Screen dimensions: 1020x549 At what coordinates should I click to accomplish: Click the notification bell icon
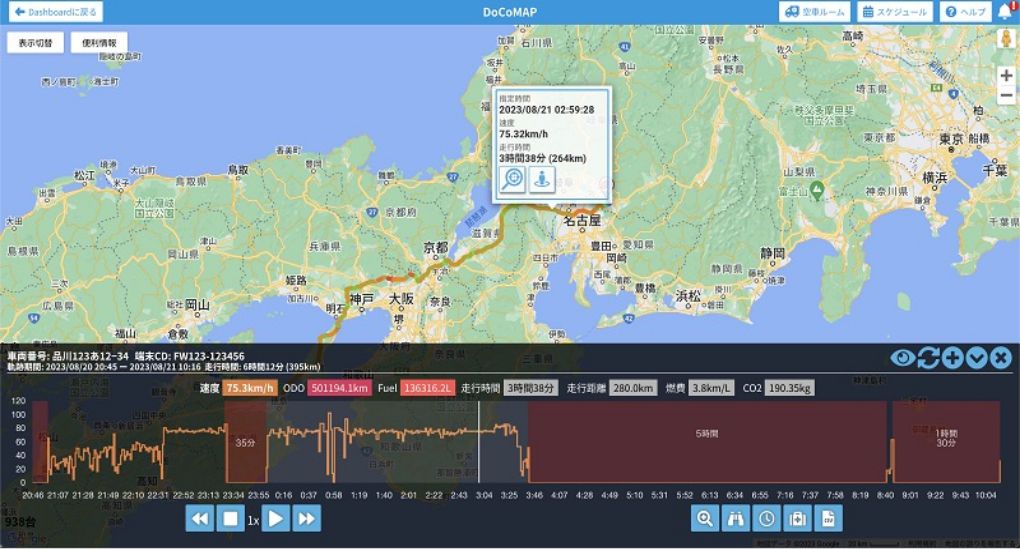[1005, 12]
